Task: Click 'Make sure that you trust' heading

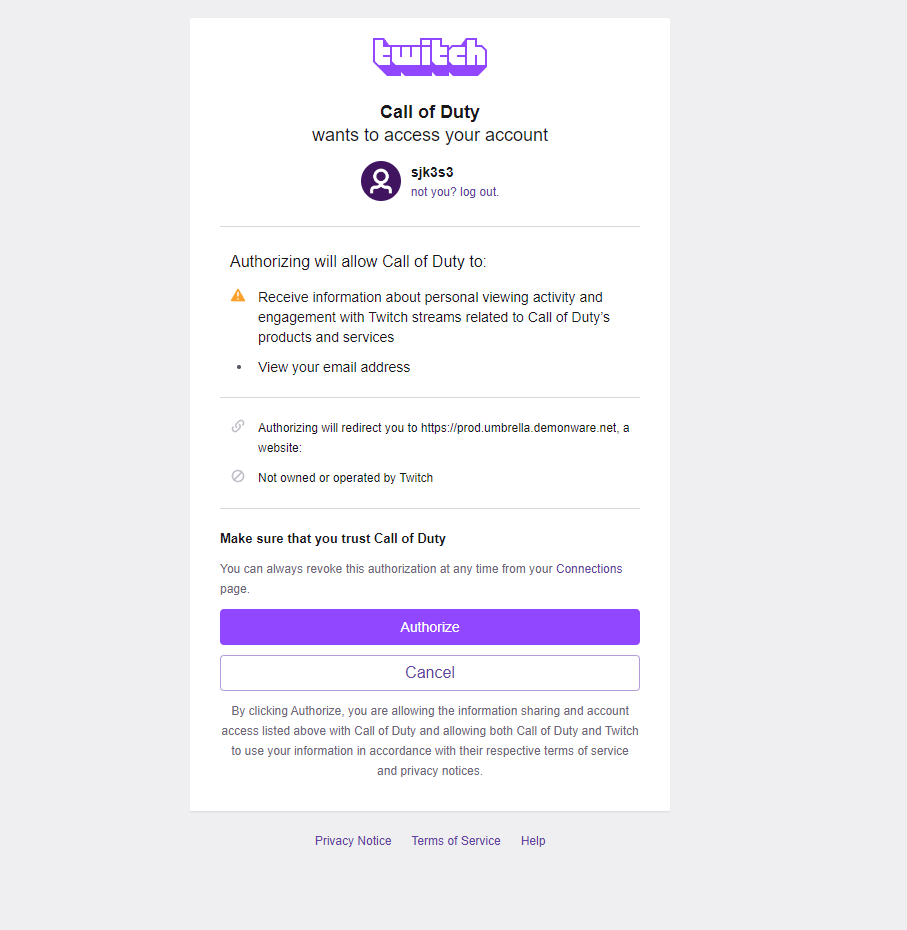Action: click(x=333, y=539)
